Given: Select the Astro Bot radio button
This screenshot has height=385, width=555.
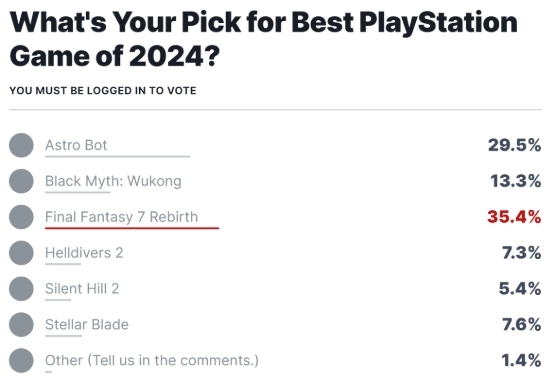Looking at the screenshot, I should tap(21, 145).
